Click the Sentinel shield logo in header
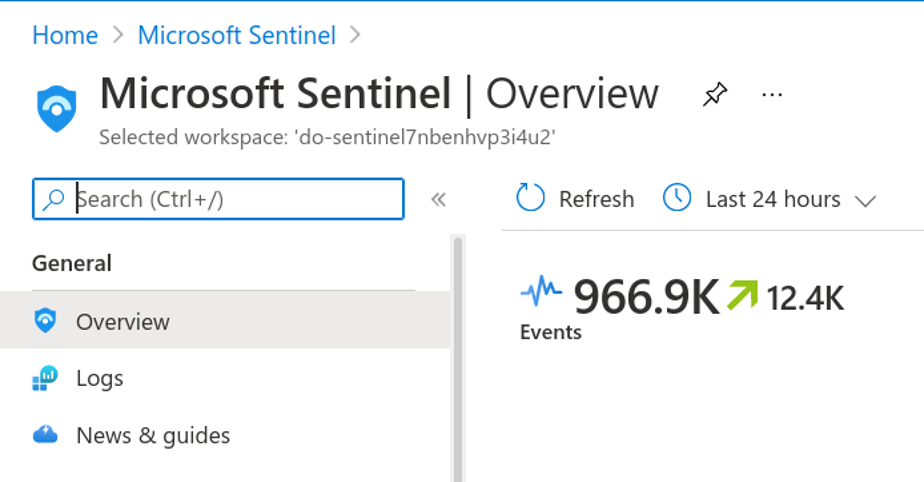 (56, 108)
